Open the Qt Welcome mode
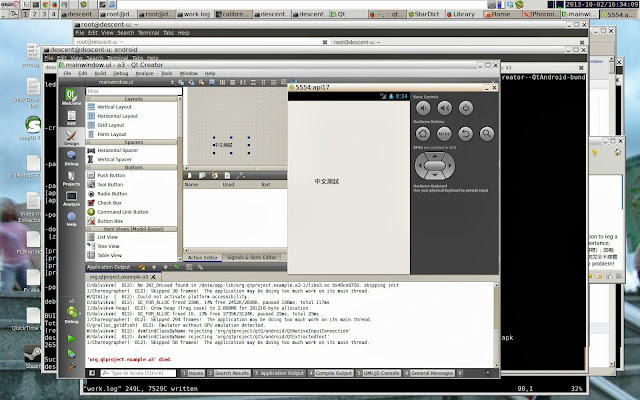 (71, 97)
